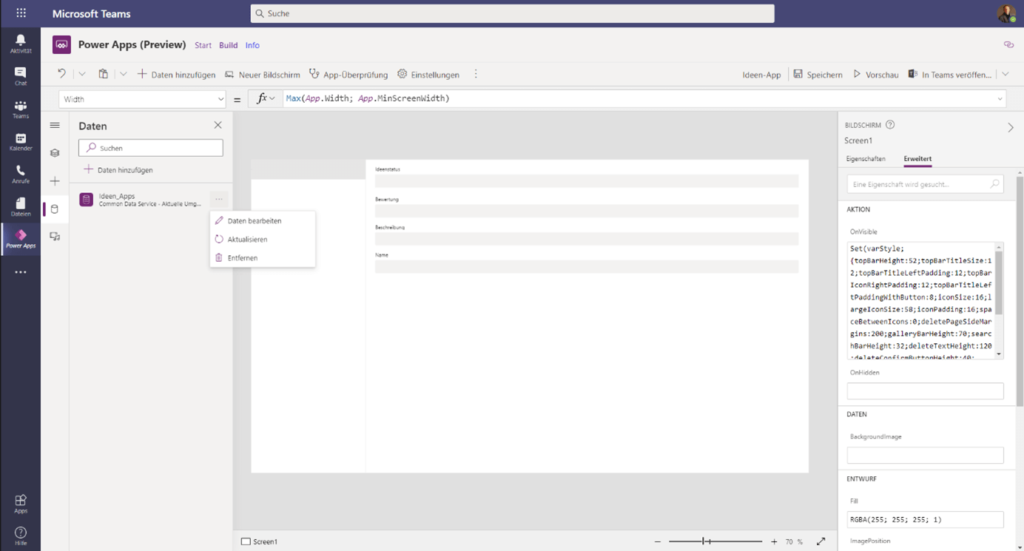Click the pop-out chat icon top right
This screenshot has height=551, width=1024.
point(1008,45)
